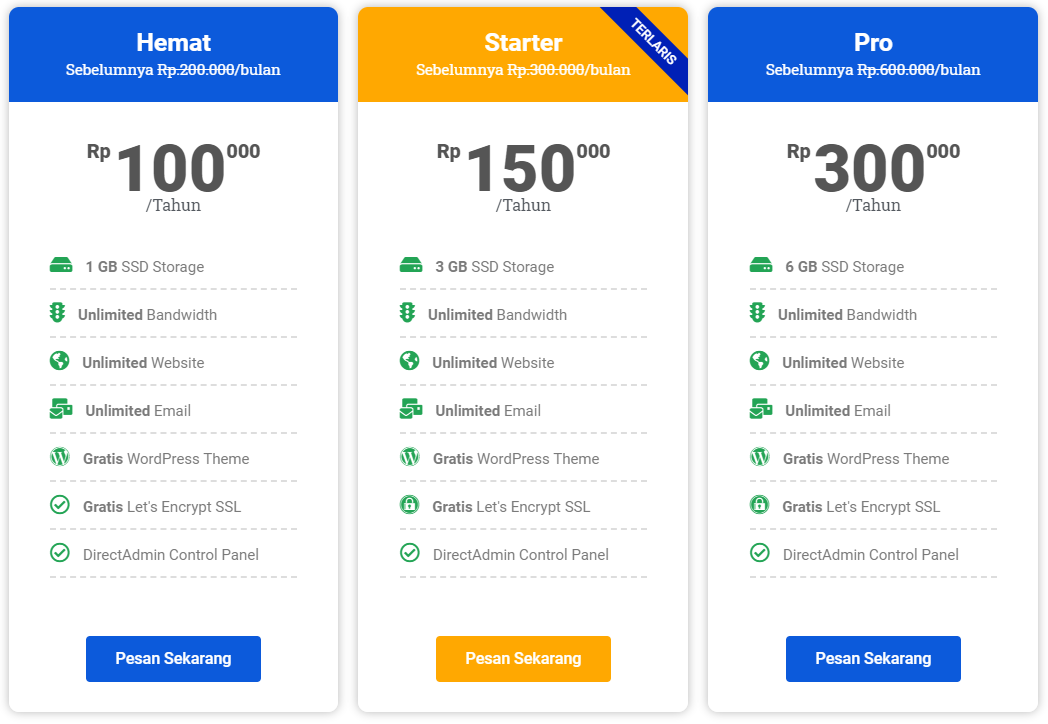The height and width of the screenshot is (724, 1048).
Task: Click the DirectAdmin checkmark icon in Starter plan
Action: 409,553
